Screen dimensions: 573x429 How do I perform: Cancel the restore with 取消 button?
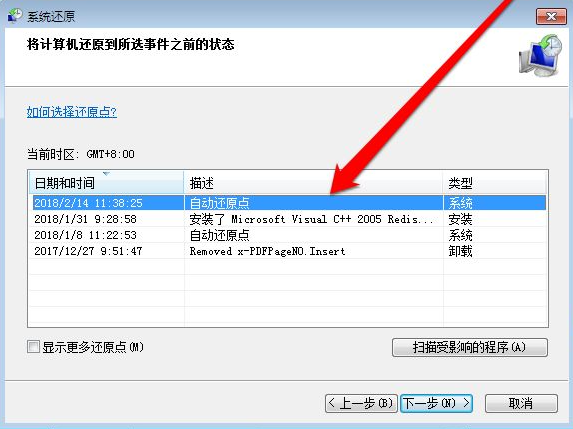(x=521, y=403)
